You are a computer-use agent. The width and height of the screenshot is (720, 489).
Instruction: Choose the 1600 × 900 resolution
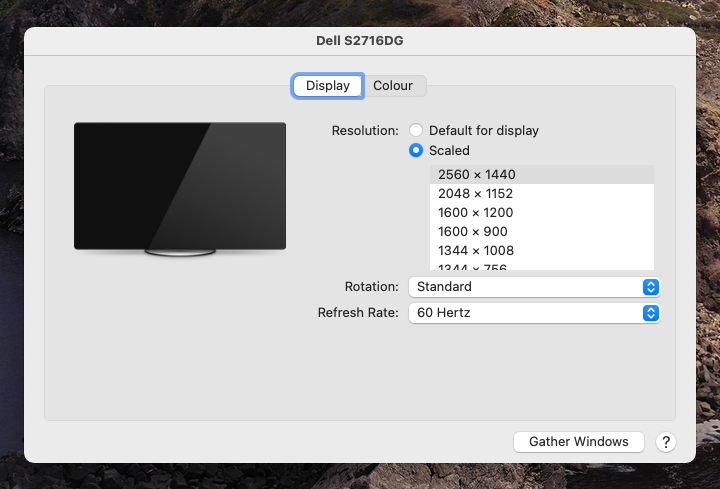click(542, 231)
